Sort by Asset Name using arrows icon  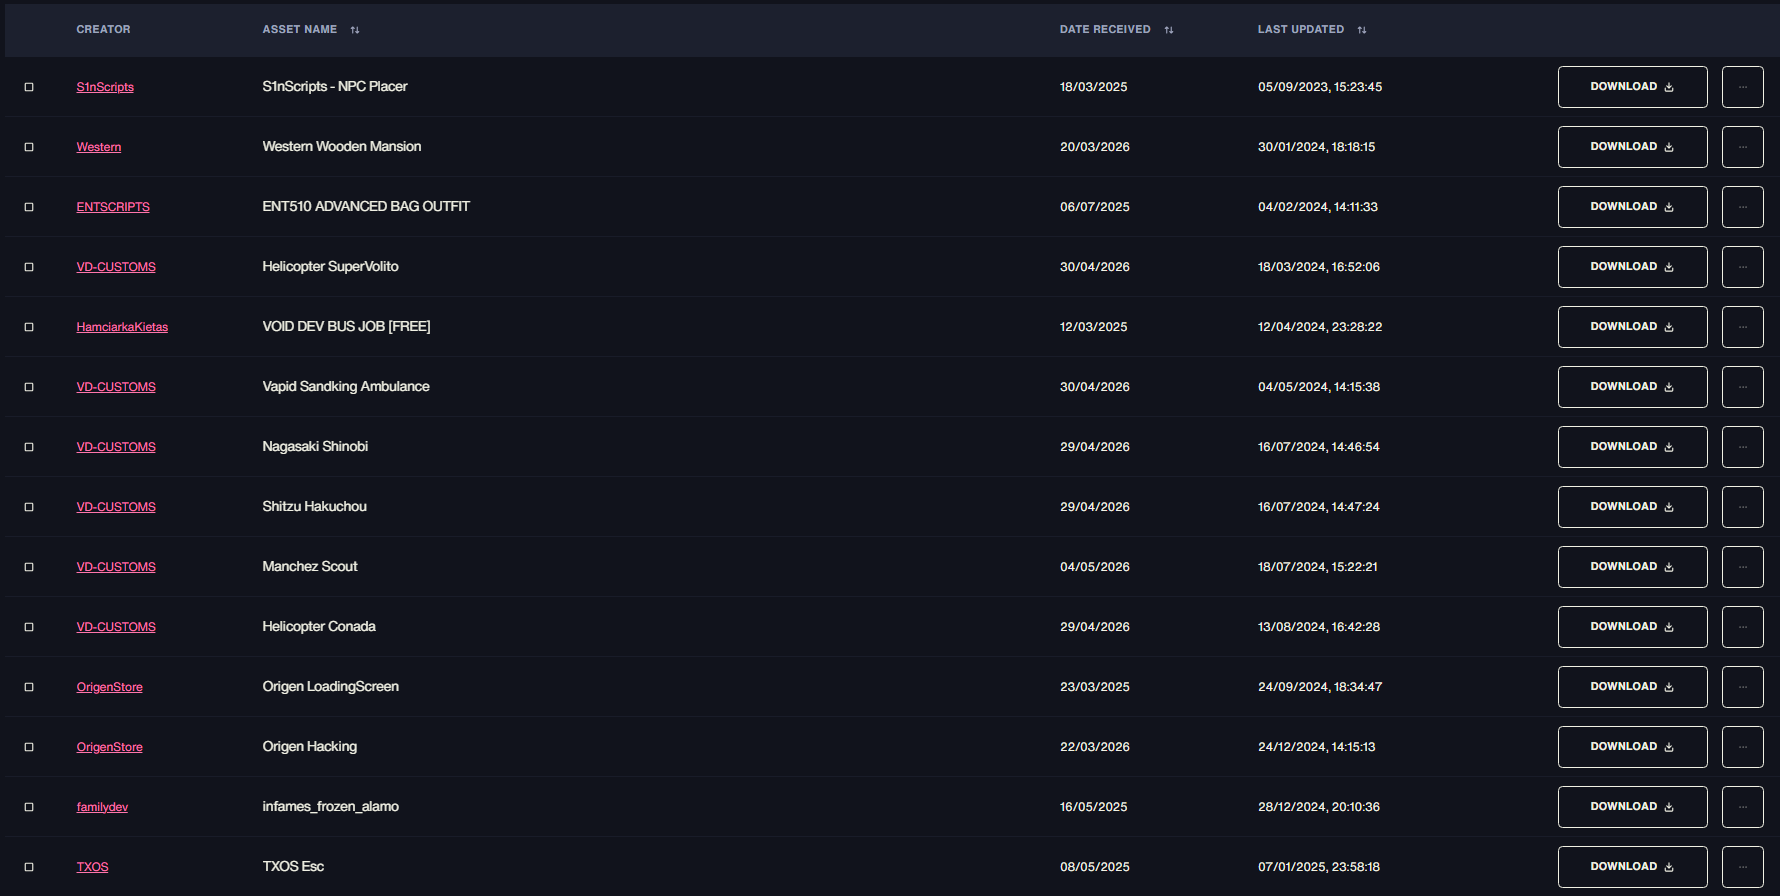pyautogui.click(x=355, y=30)
